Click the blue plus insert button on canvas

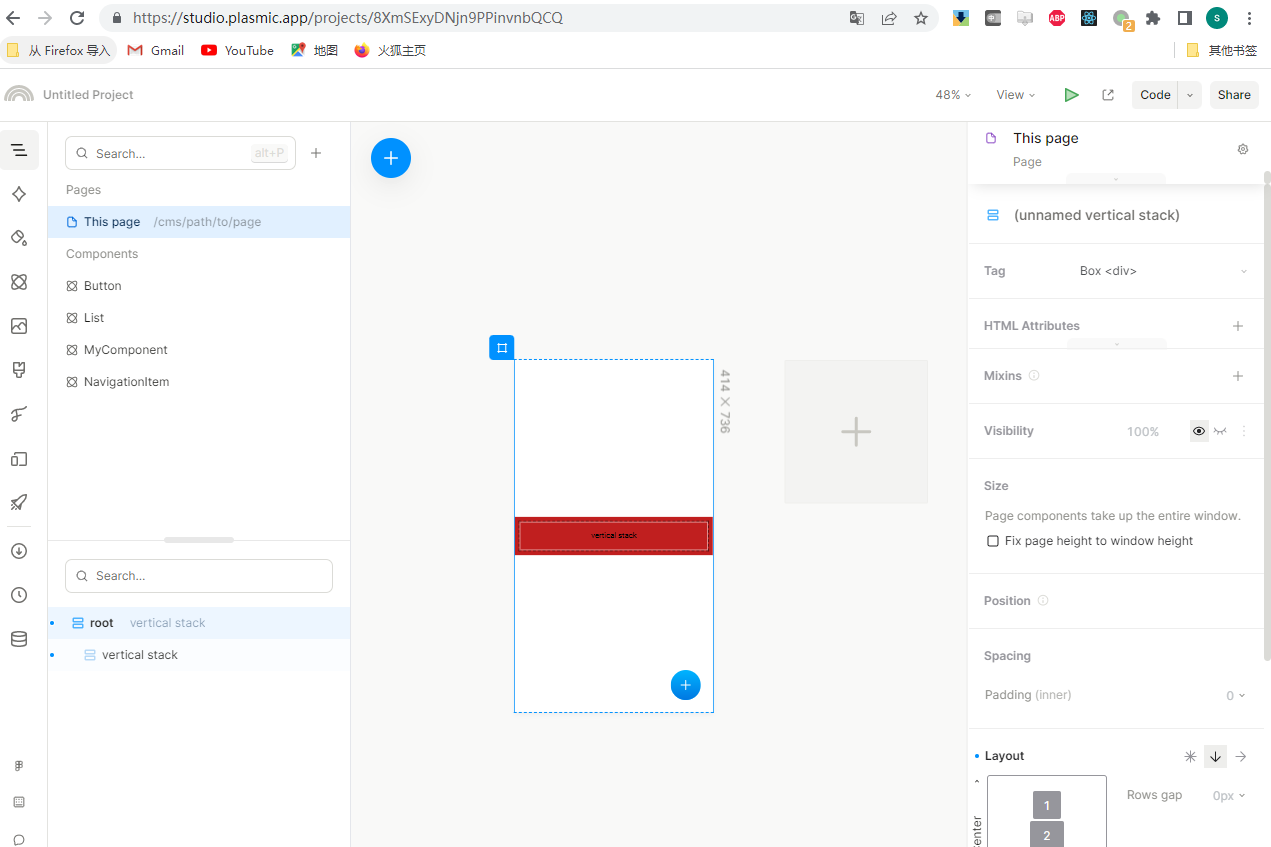coord(391,158)
